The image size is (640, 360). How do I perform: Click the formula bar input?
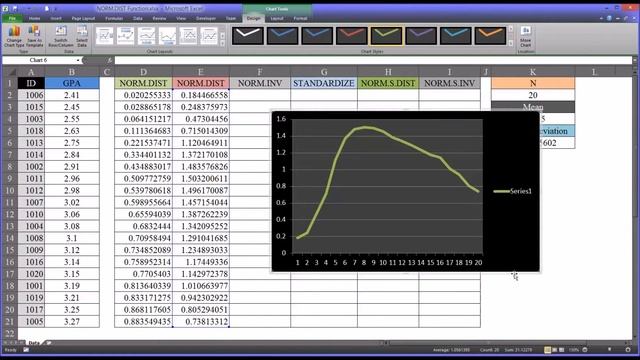tap(373, 60)
